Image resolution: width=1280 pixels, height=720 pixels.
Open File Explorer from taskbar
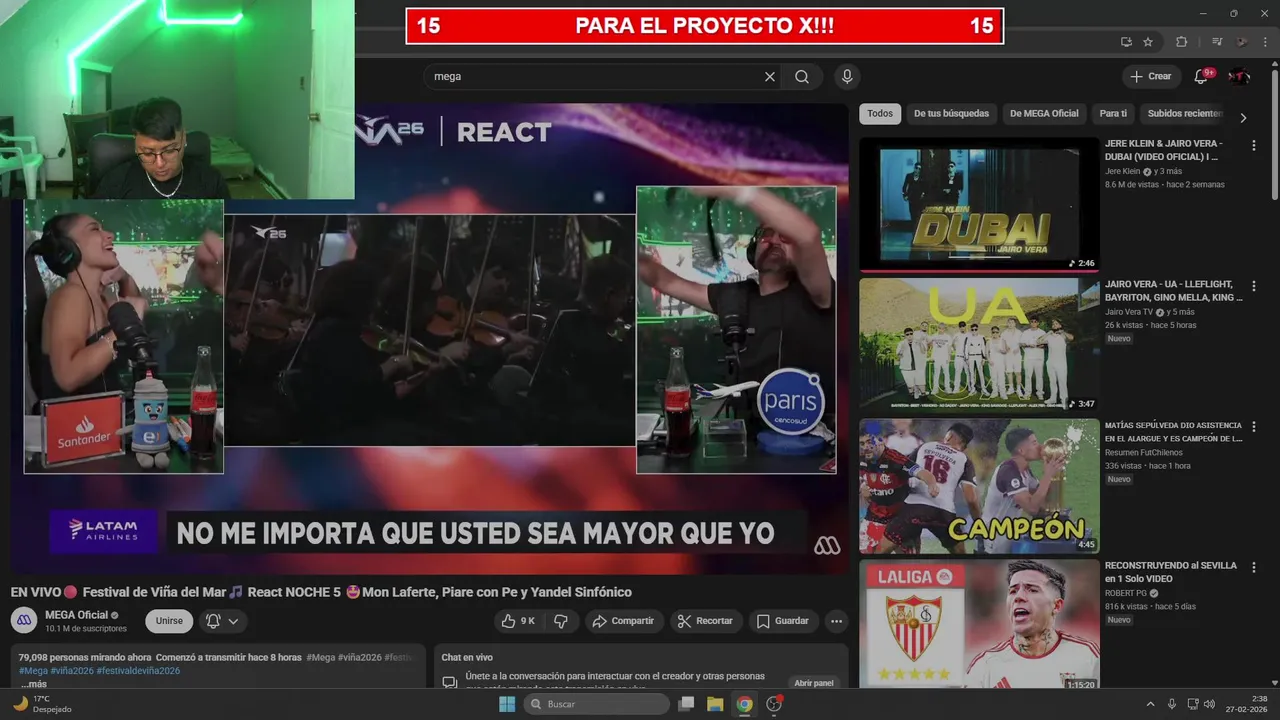pos(715,704)
